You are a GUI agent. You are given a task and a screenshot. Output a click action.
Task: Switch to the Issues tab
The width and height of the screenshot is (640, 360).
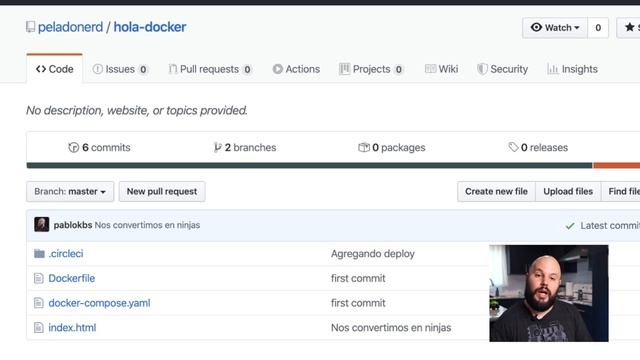click(120, 69)
